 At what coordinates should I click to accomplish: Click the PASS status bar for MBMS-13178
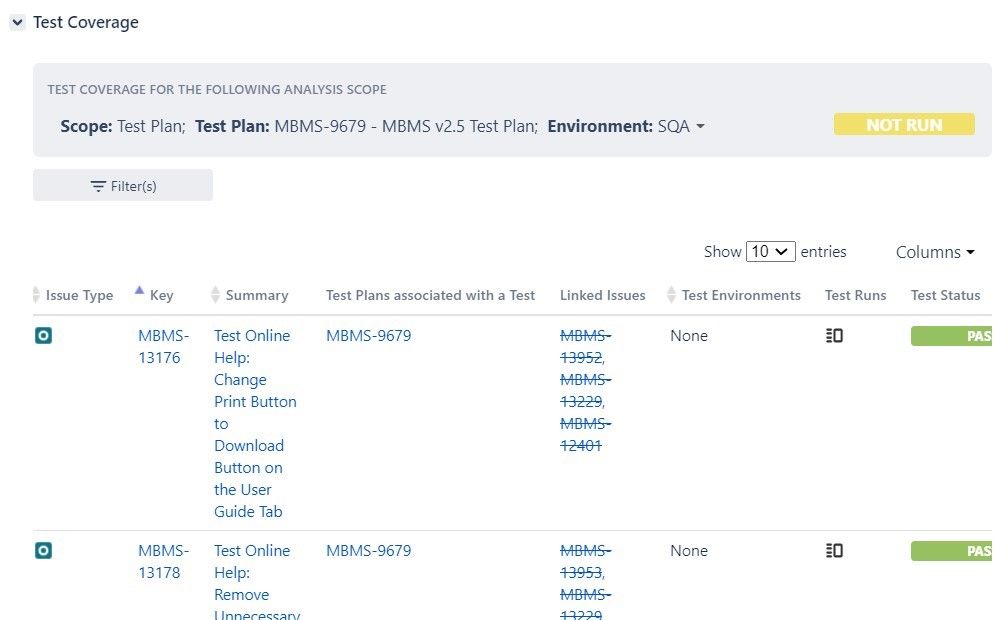click(x=952, y=551)
